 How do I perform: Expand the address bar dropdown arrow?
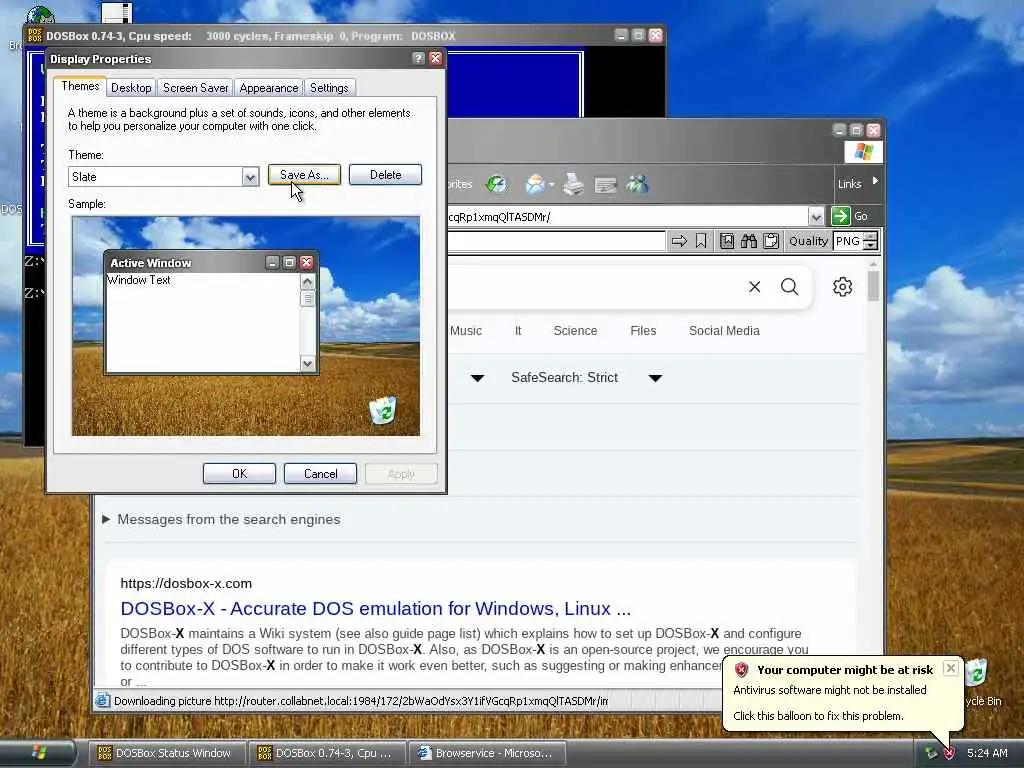[816, 216]
